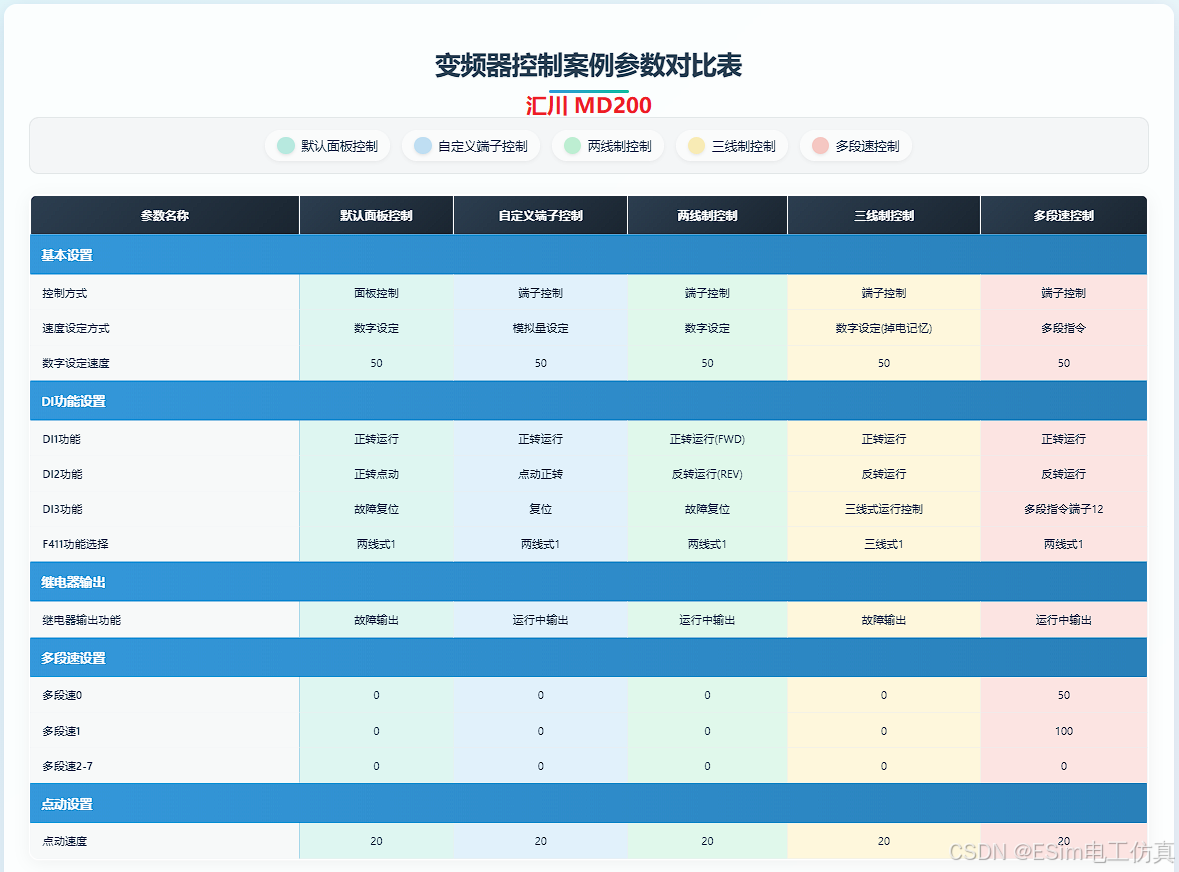
Task: Click 故障输出 in the 默认面板控制 column
Action: point(377,620)
